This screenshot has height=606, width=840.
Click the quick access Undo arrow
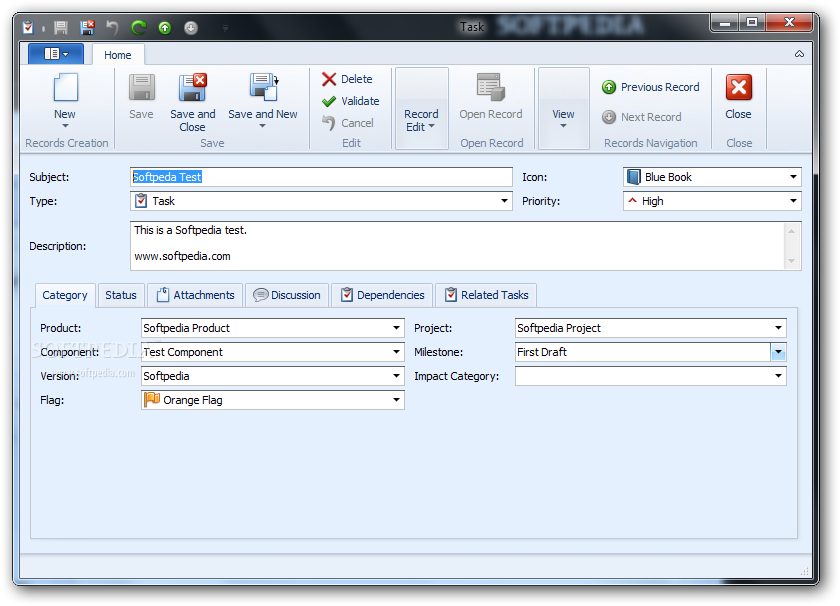112,27
